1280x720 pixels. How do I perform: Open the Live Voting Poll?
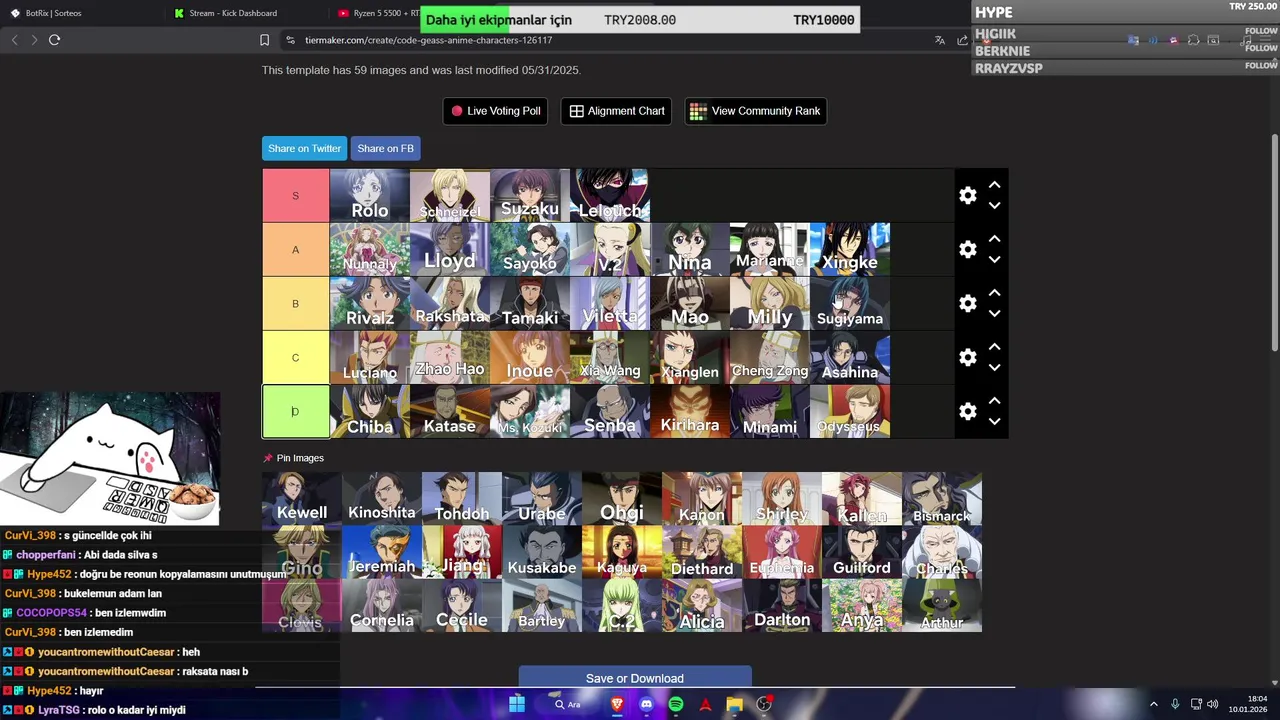(x=496, y=111)
